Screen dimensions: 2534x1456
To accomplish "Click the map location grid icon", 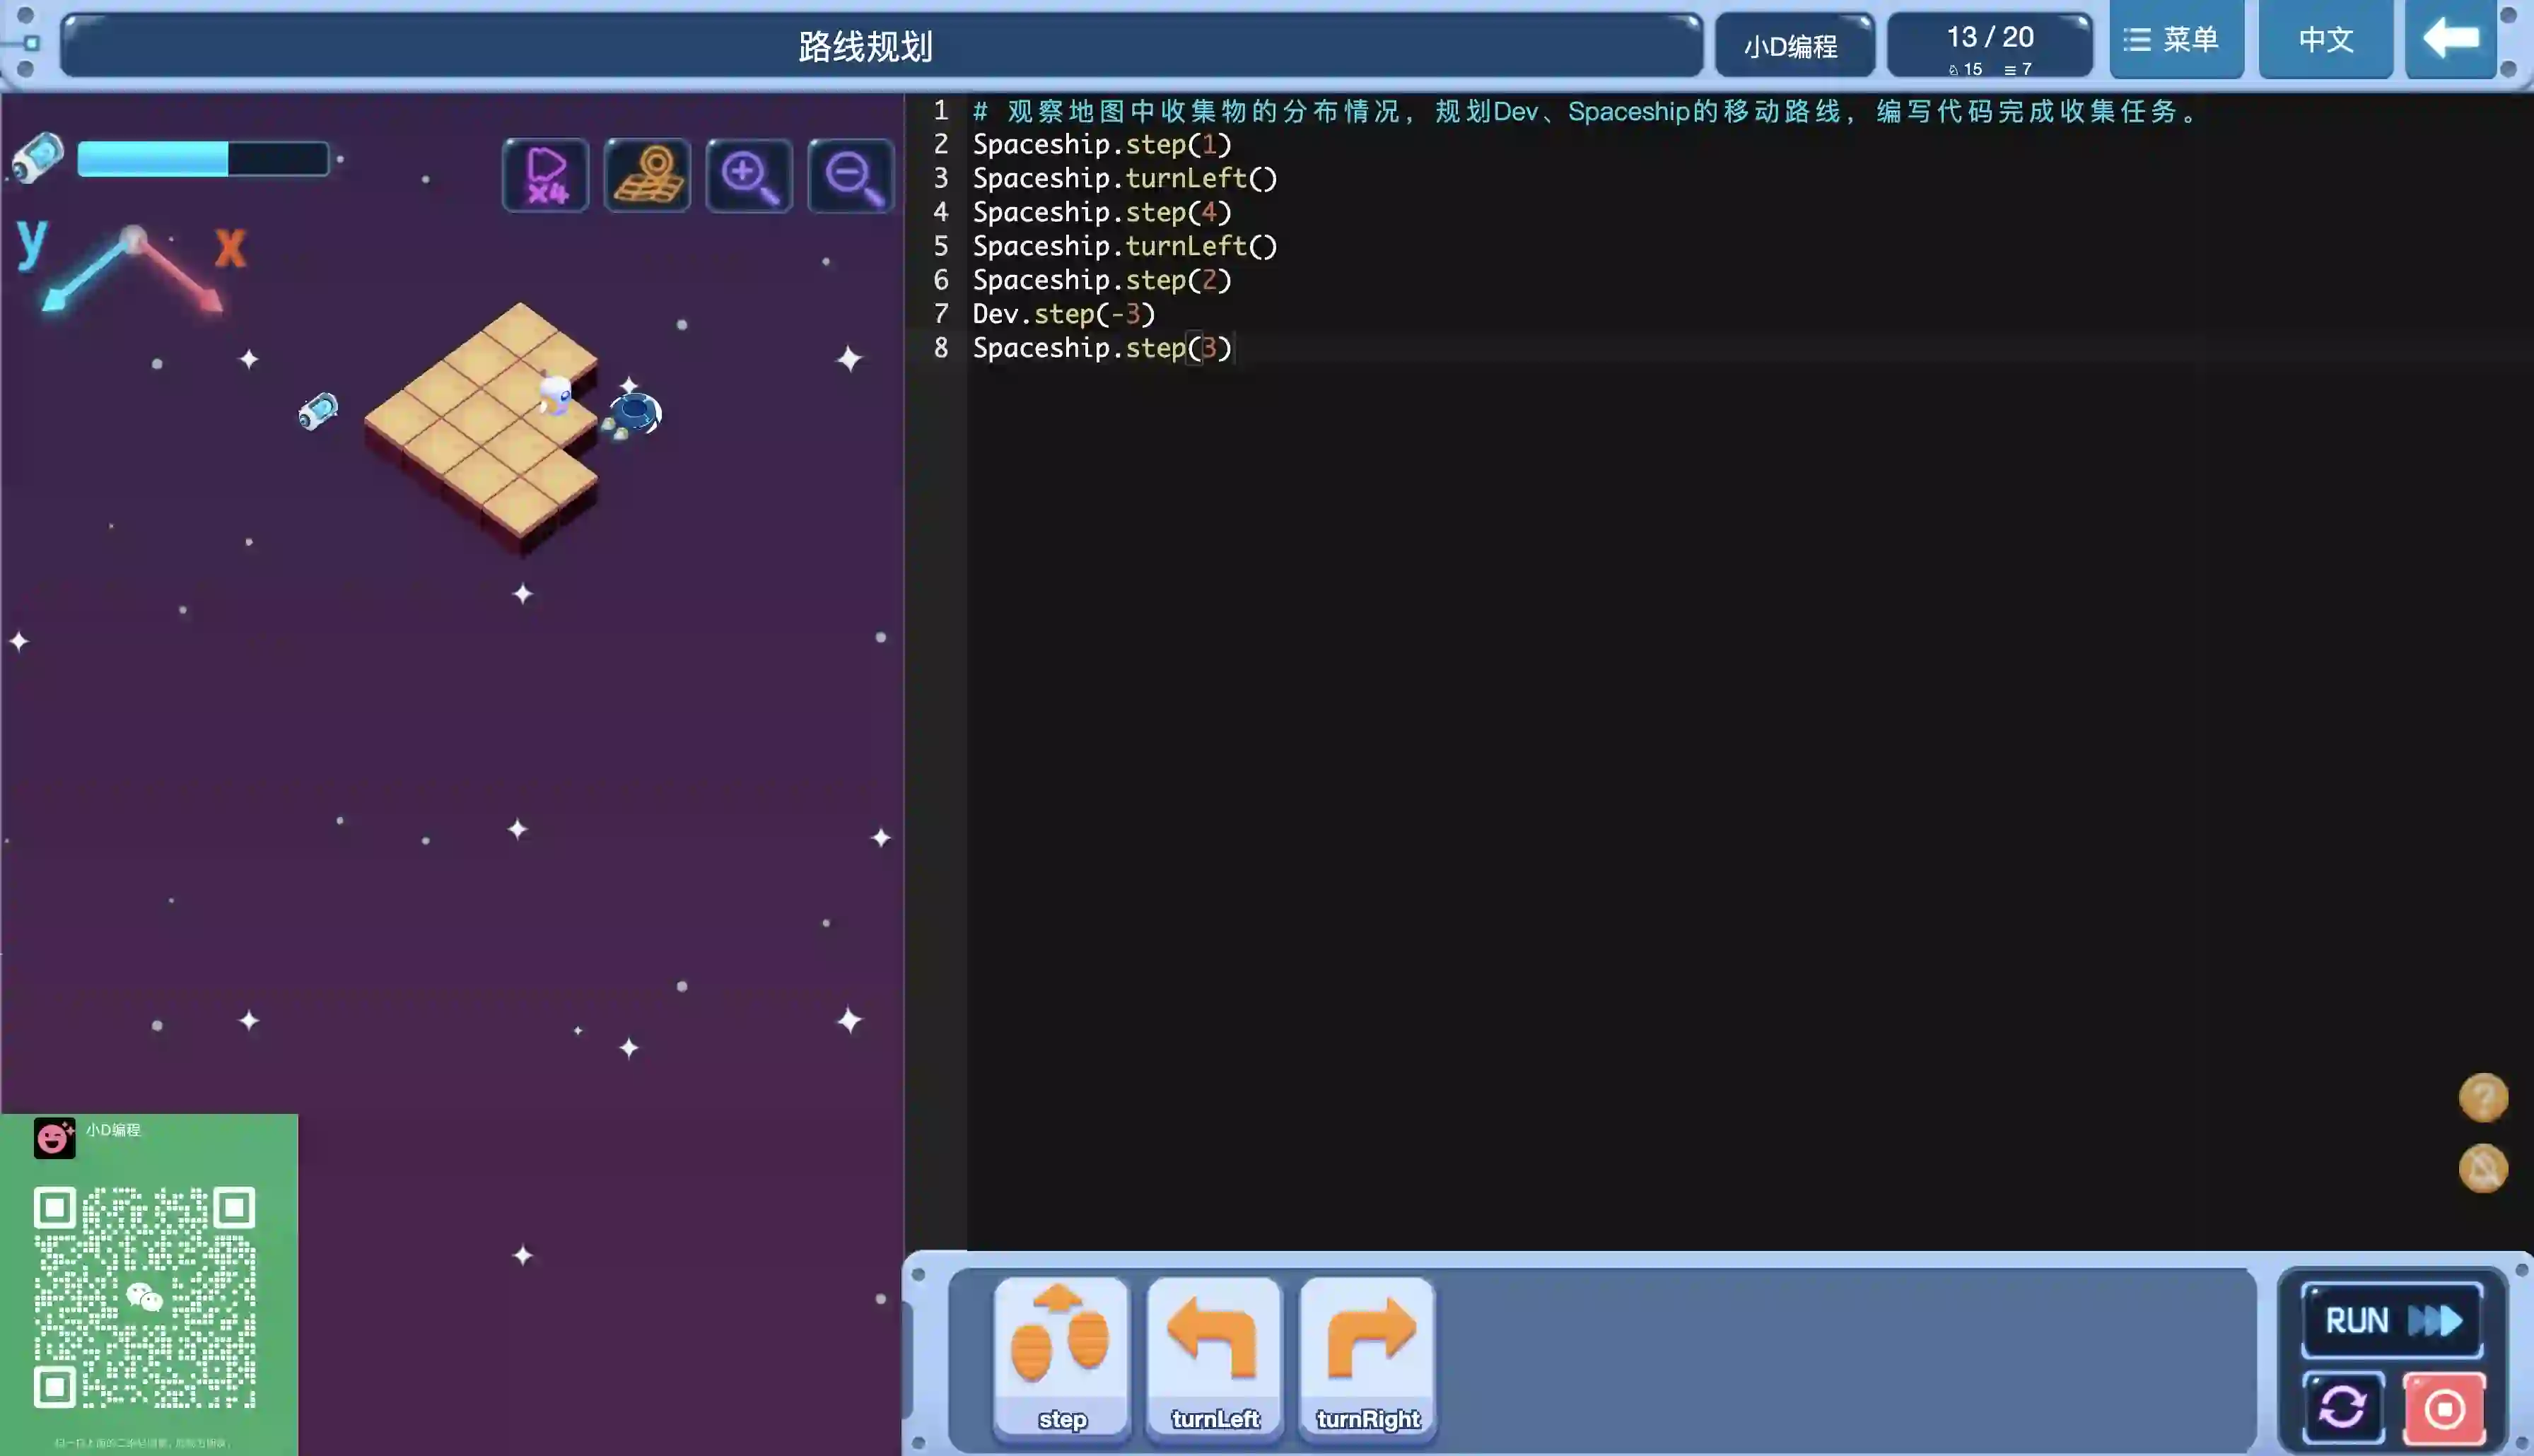I will (x=647, y=175).
